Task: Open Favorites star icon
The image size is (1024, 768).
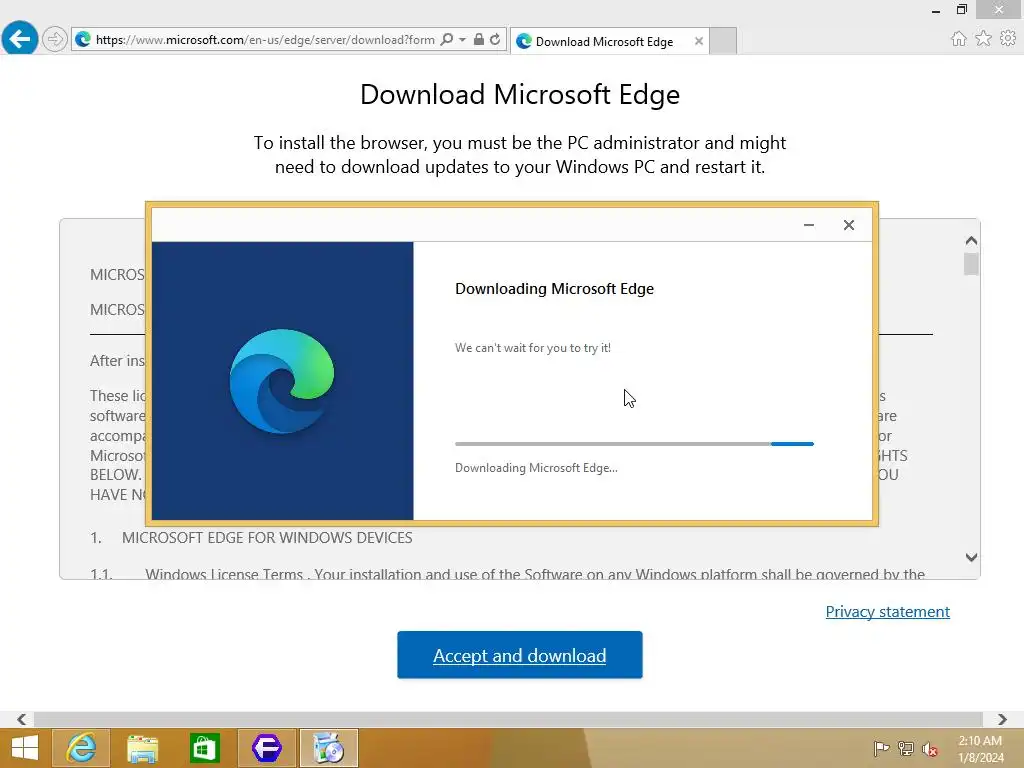Action: tap(983, 39)
